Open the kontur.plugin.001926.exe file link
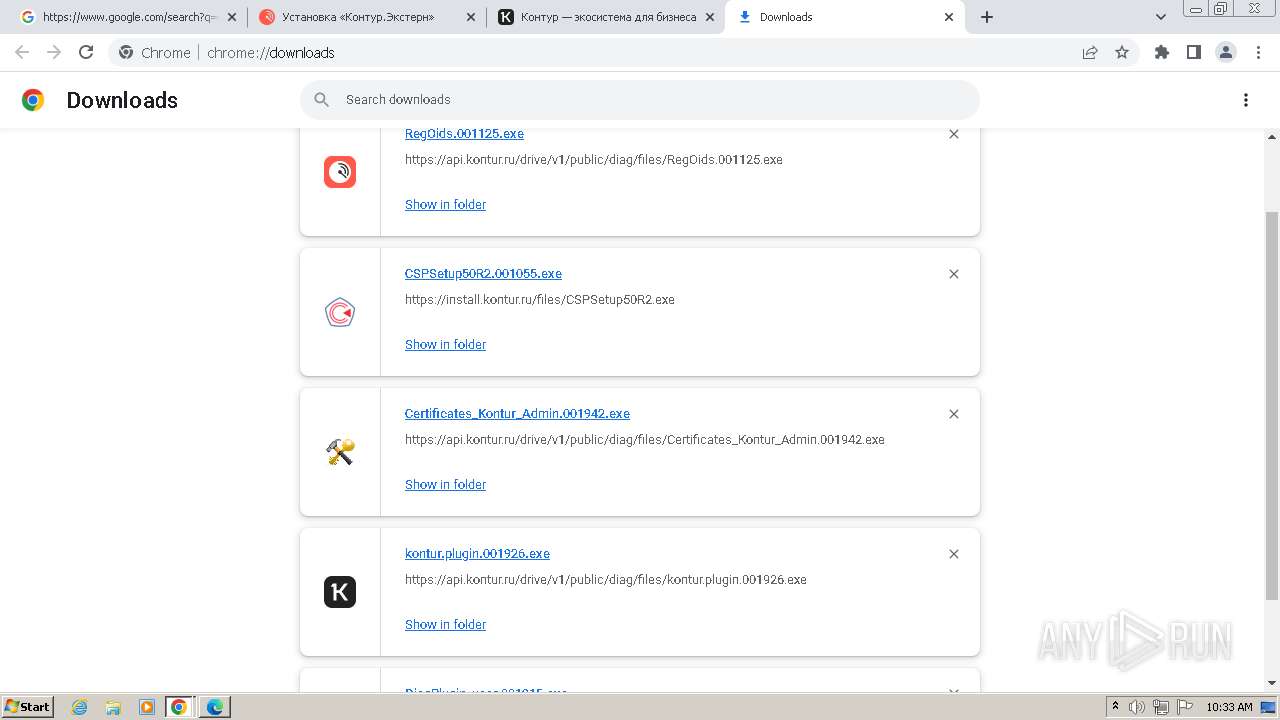Image resolution: width=1280 pixels, height=720 pixels. click(477, 553)
